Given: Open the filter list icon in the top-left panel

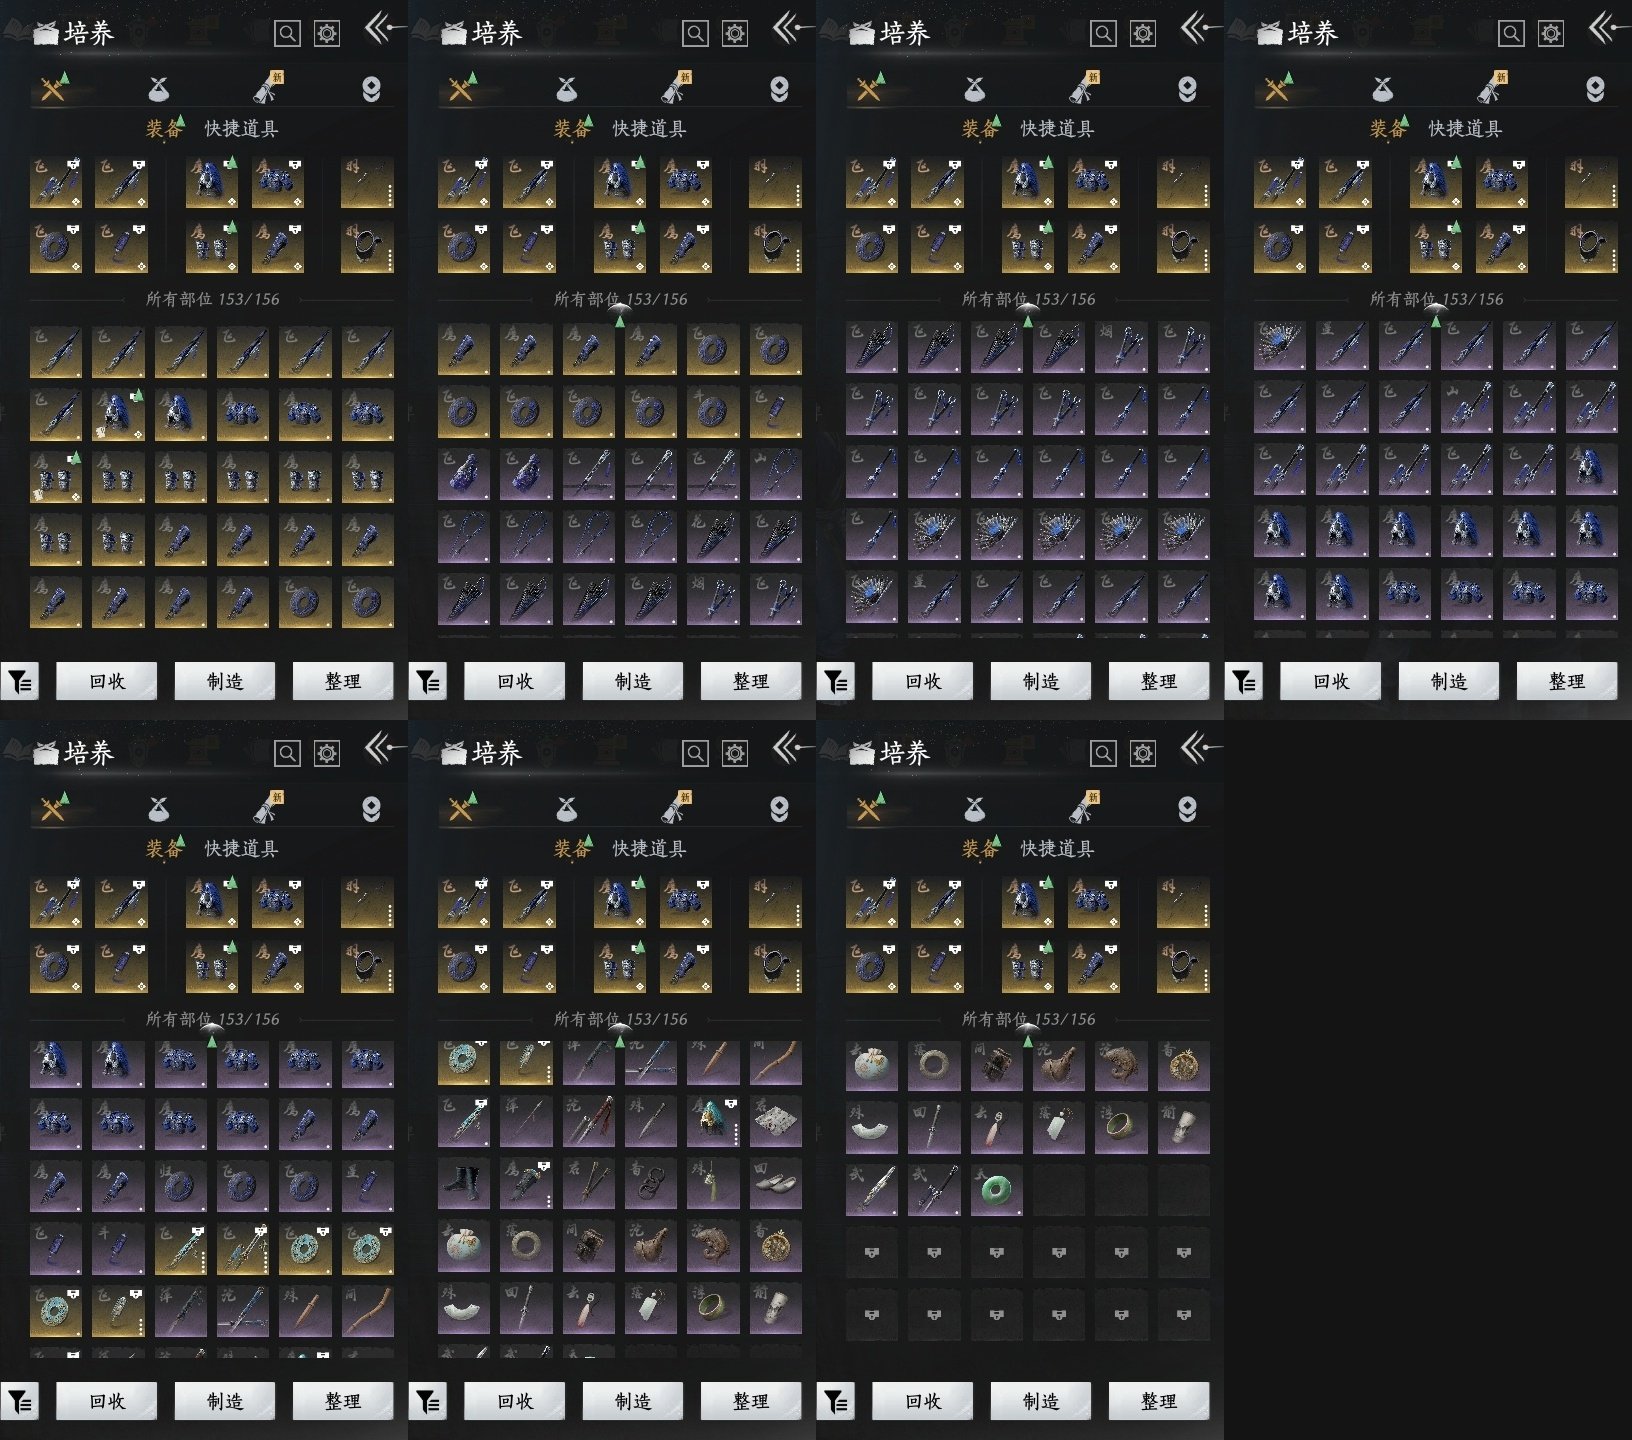Looking at the screenshot, I should pos(20,682).
